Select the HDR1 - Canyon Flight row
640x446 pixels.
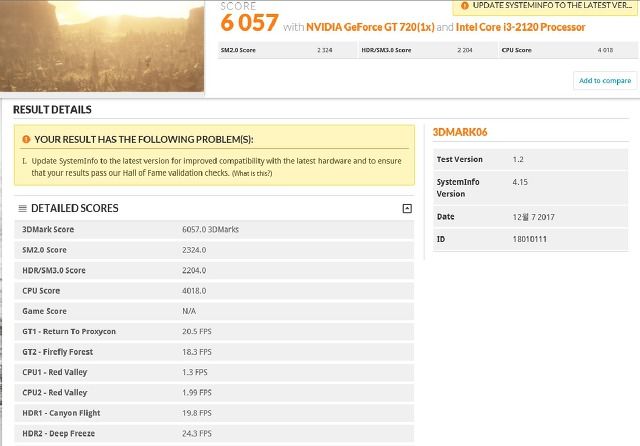[214, 413]
